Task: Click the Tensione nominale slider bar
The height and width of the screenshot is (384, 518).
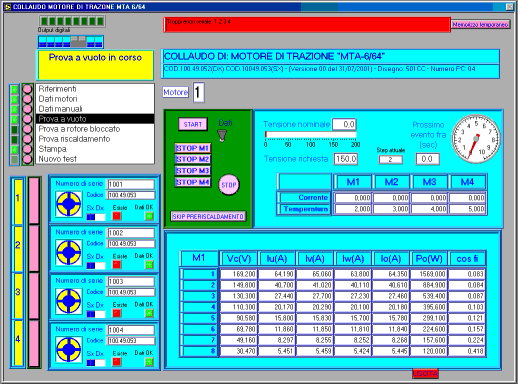Action: tap(311, 135)
